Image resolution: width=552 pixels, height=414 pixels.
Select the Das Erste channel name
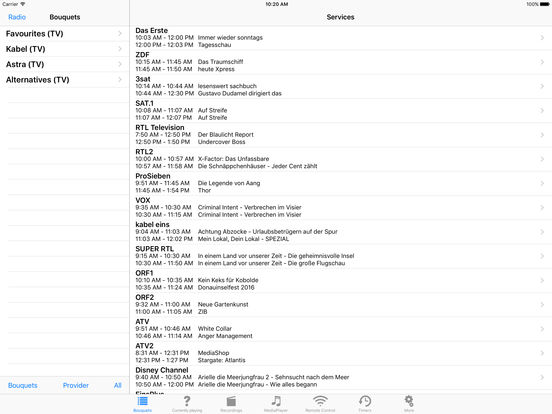[151, 31]
